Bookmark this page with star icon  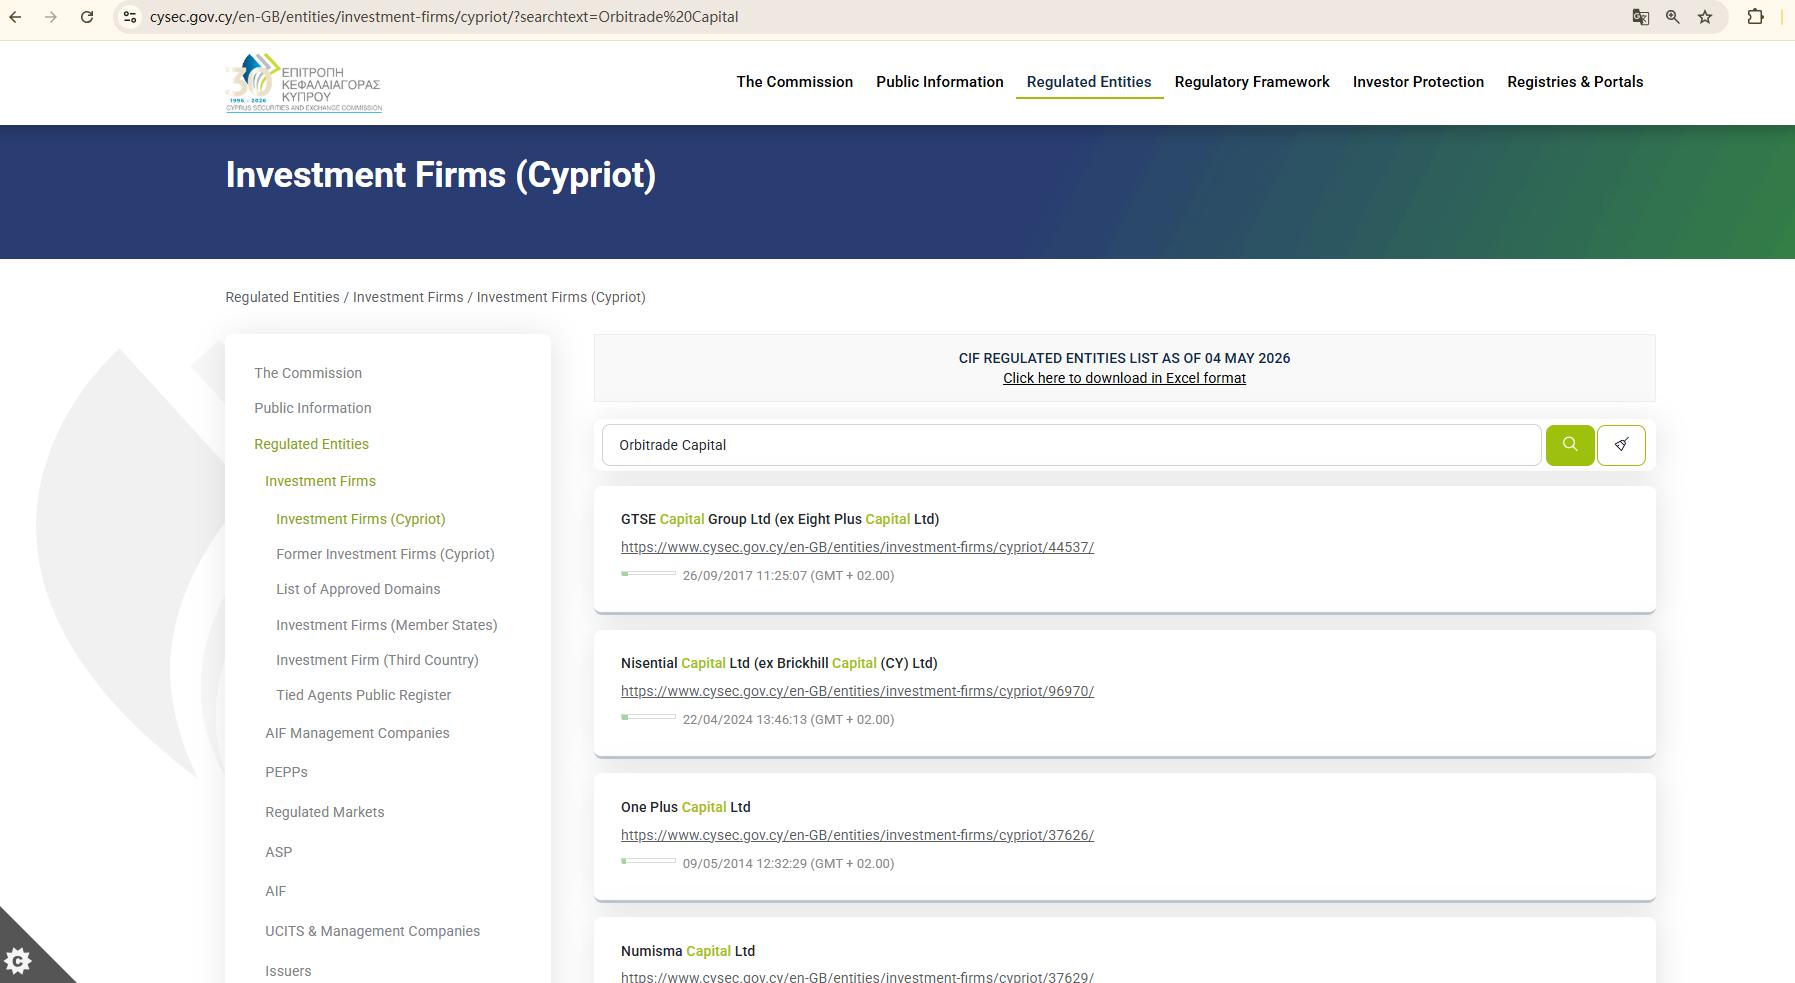1705,17
